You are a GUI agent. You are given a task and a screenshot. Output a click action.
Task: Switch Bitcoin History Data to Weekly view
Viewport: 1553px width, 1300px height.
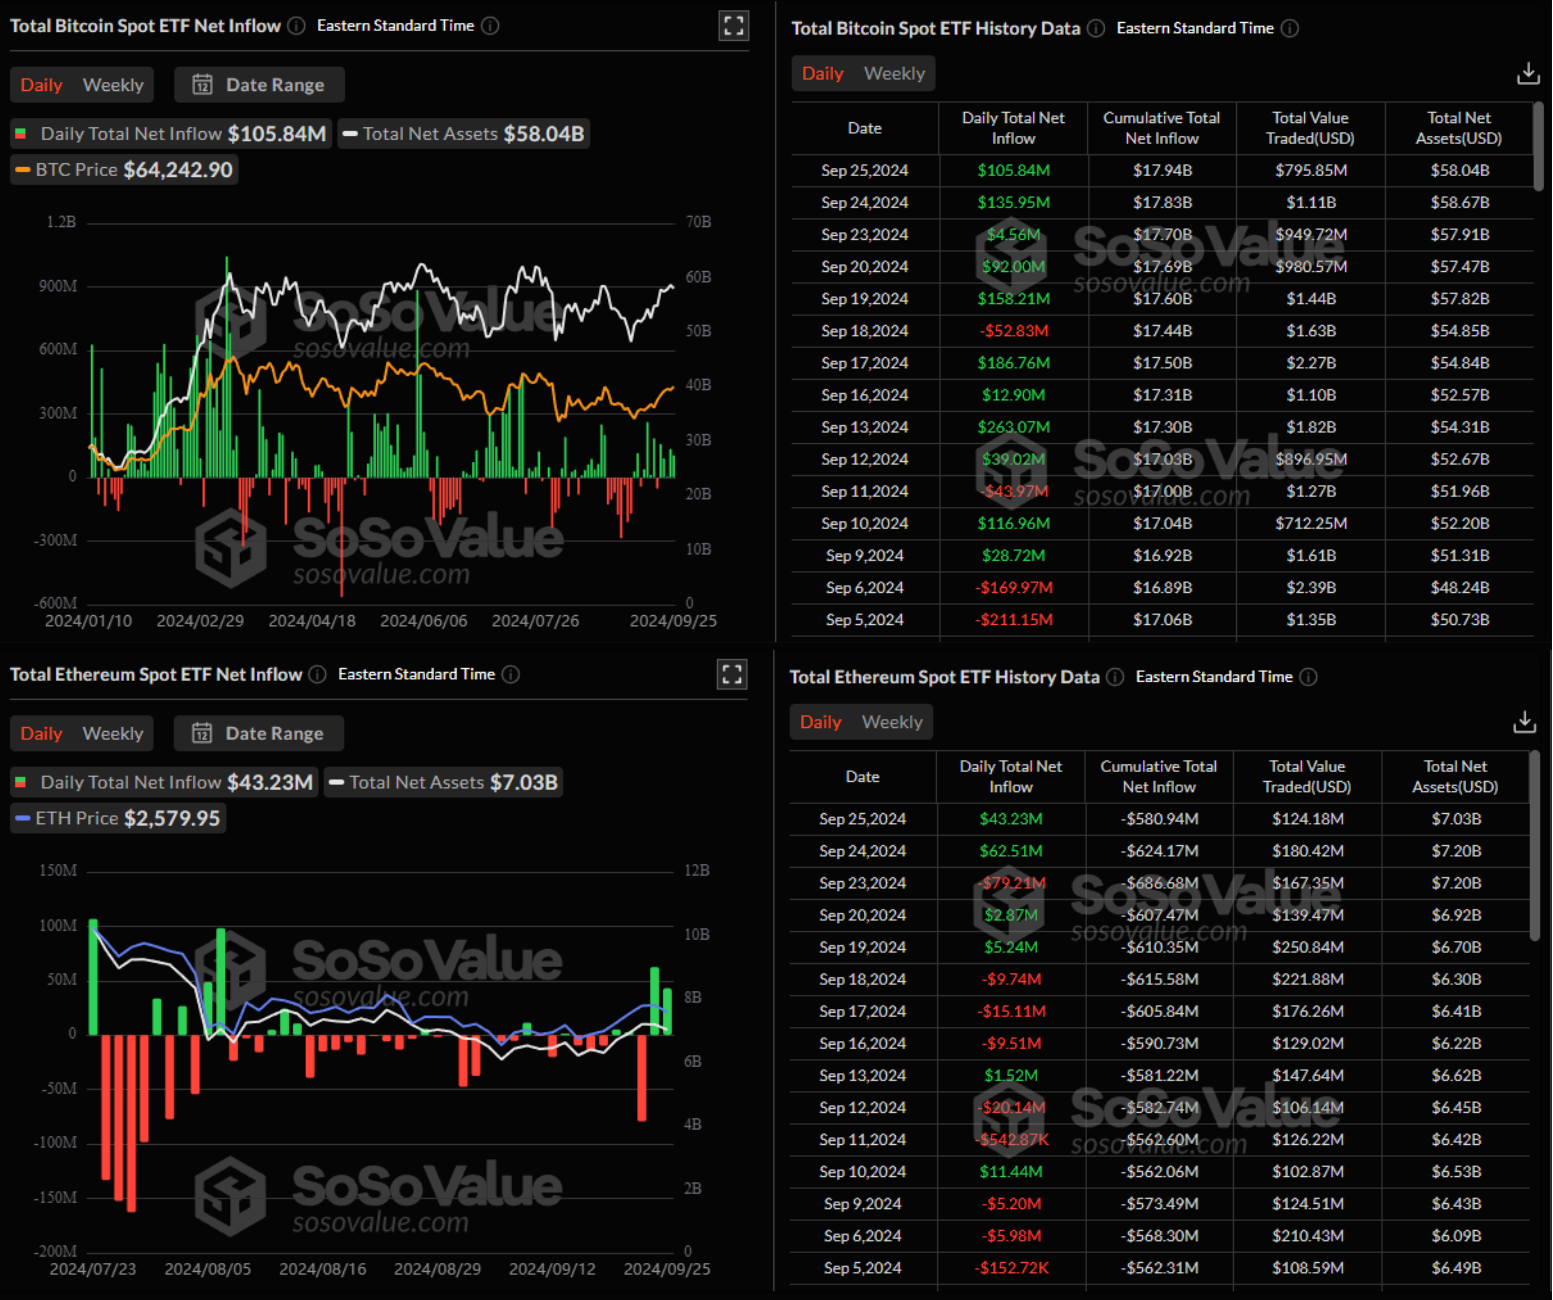893,73
